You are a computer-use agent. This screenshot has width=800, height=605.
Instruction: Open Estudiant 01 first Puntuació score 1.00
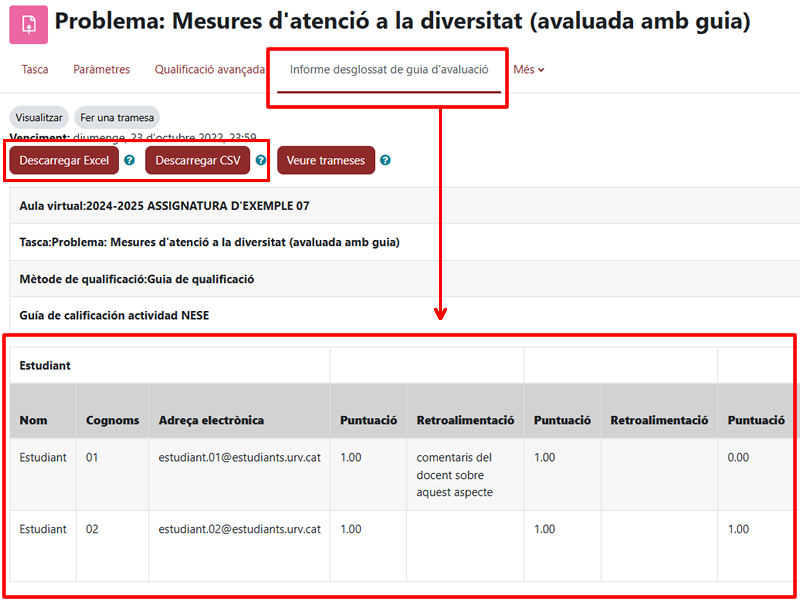tap(350, 457)
